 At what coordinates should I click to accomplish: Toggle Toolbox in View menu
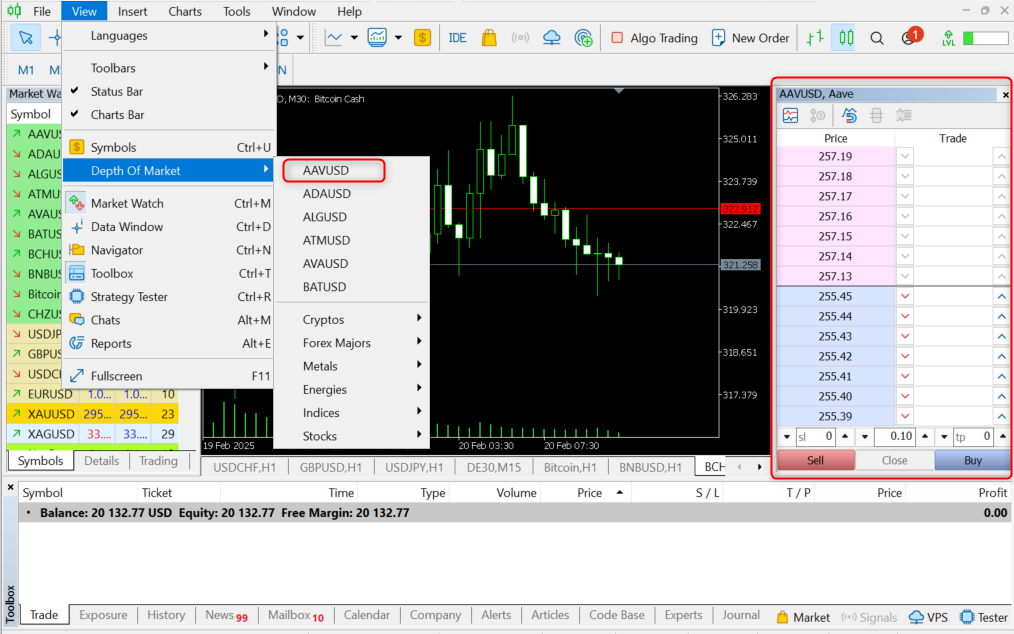coord(169,273)
